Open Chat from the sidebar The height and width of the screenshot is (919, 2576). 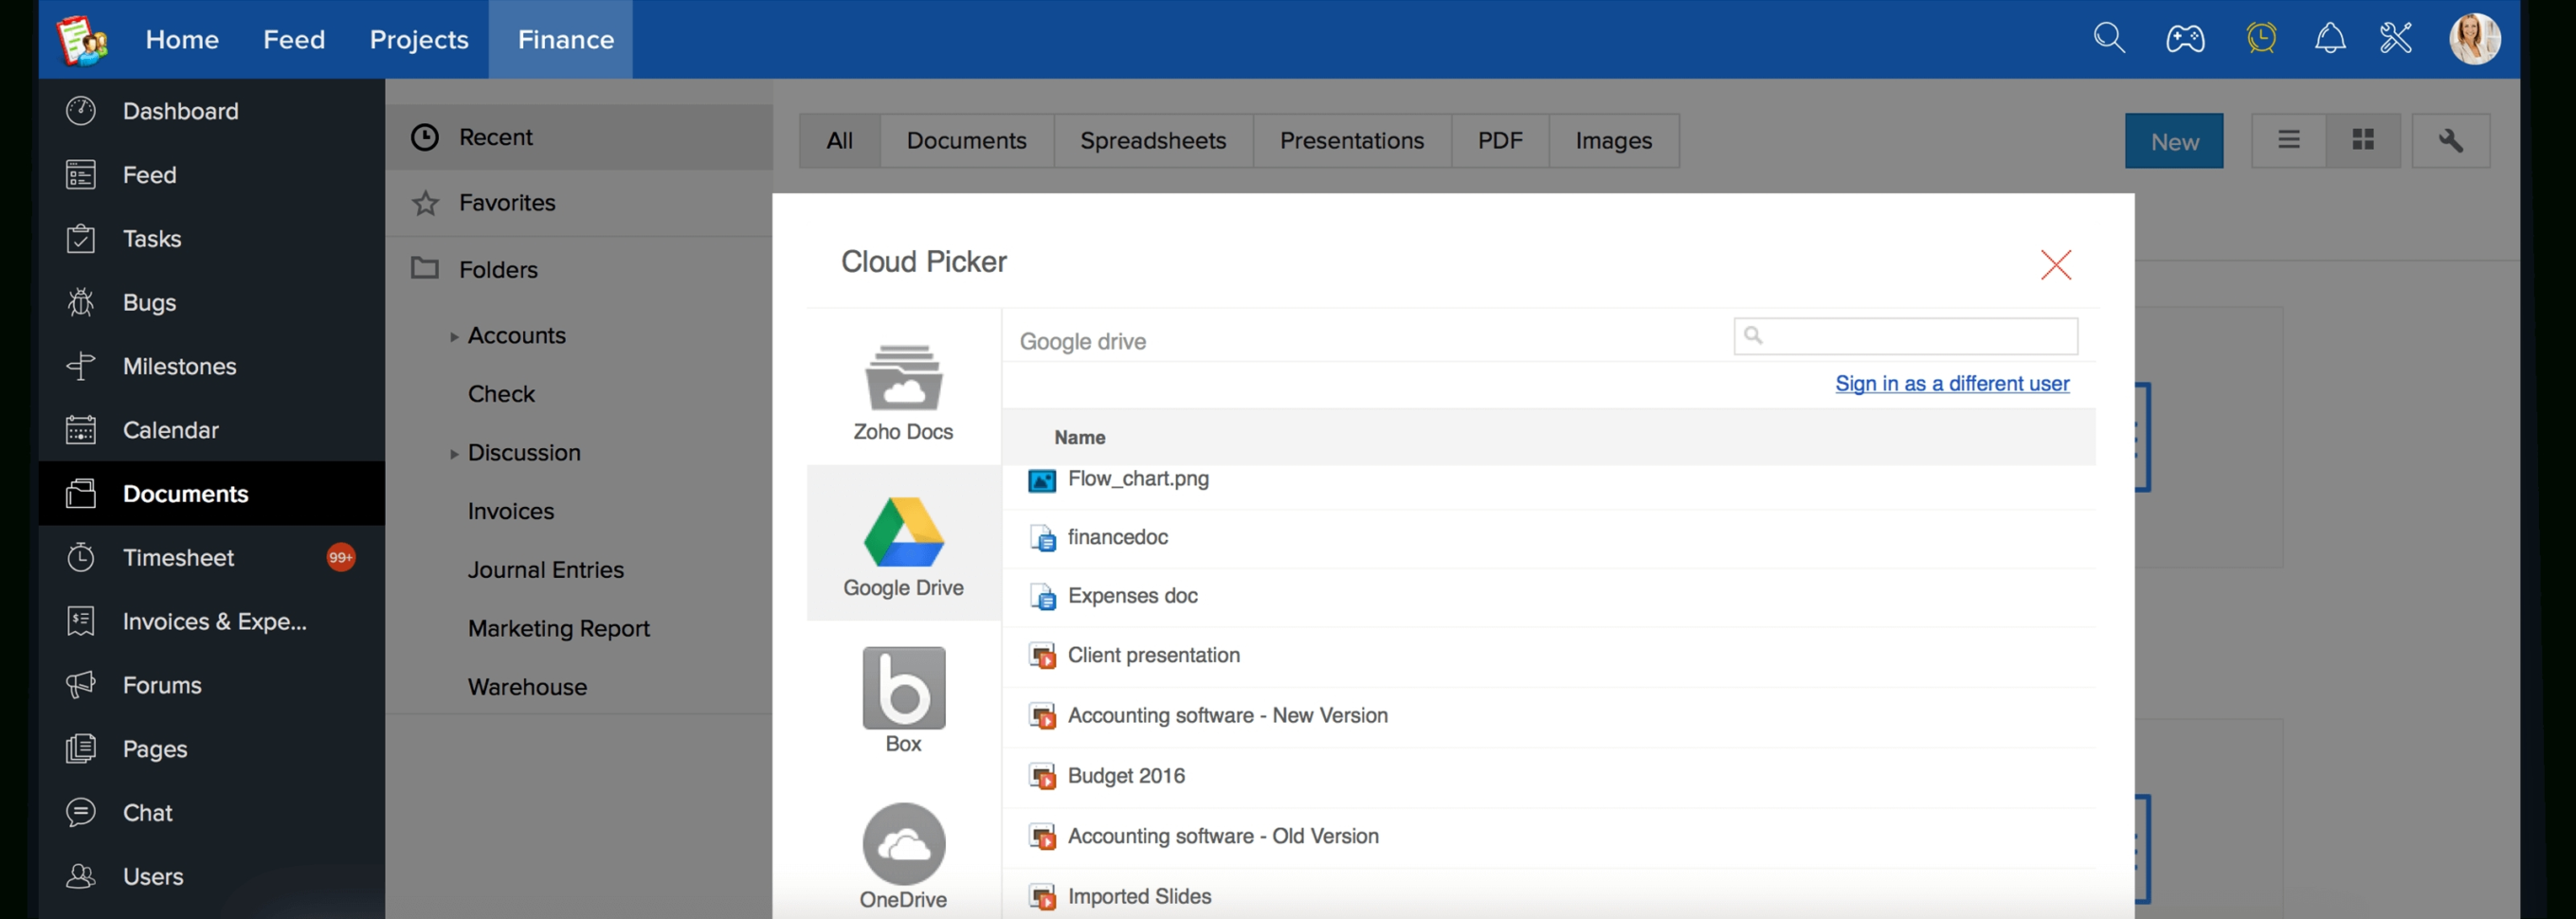147,812
